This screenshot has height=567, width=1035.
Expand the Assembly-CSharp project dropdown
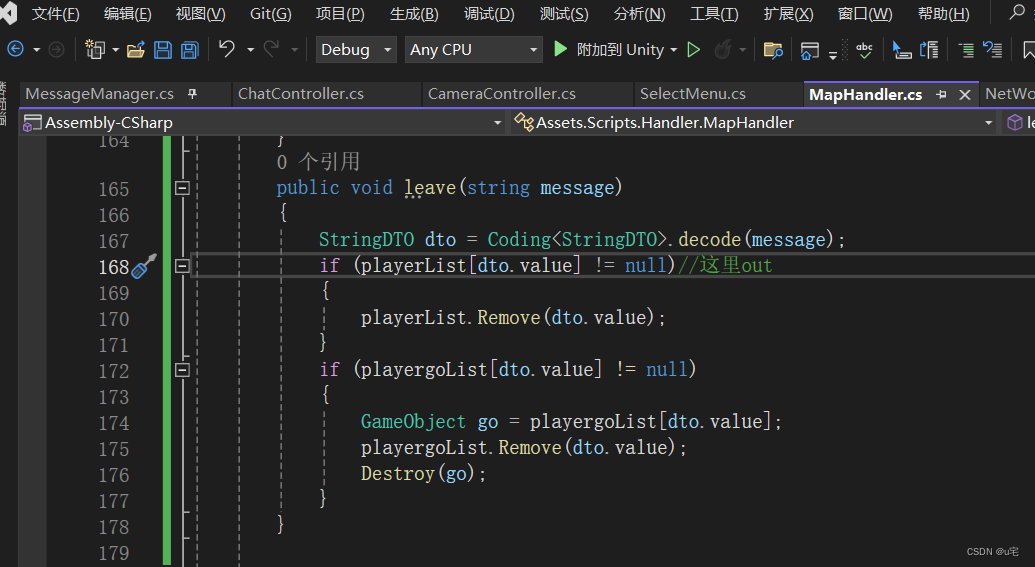tap(497, 123)
